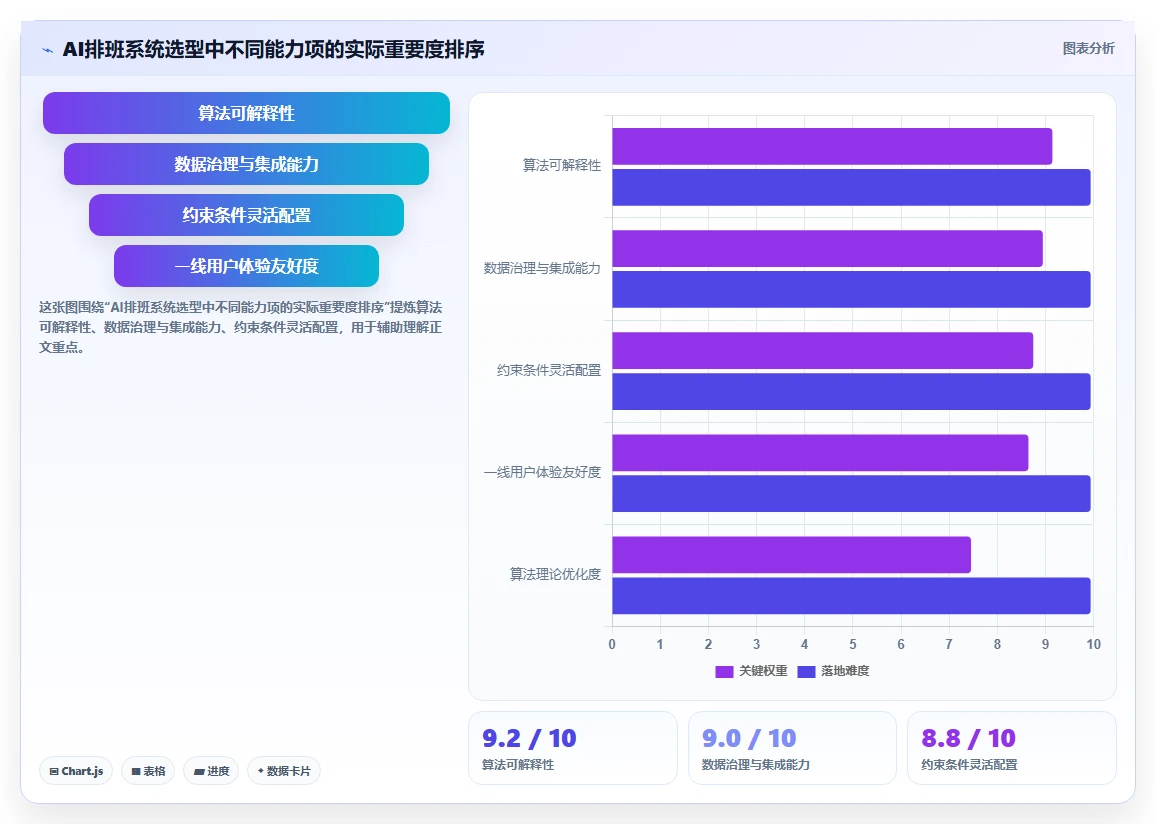Image resolution: width=1156 pixels, height=824 pixels.
Task: Click the 算法理论优化度 axis label
Action: [x=555, y=574]
